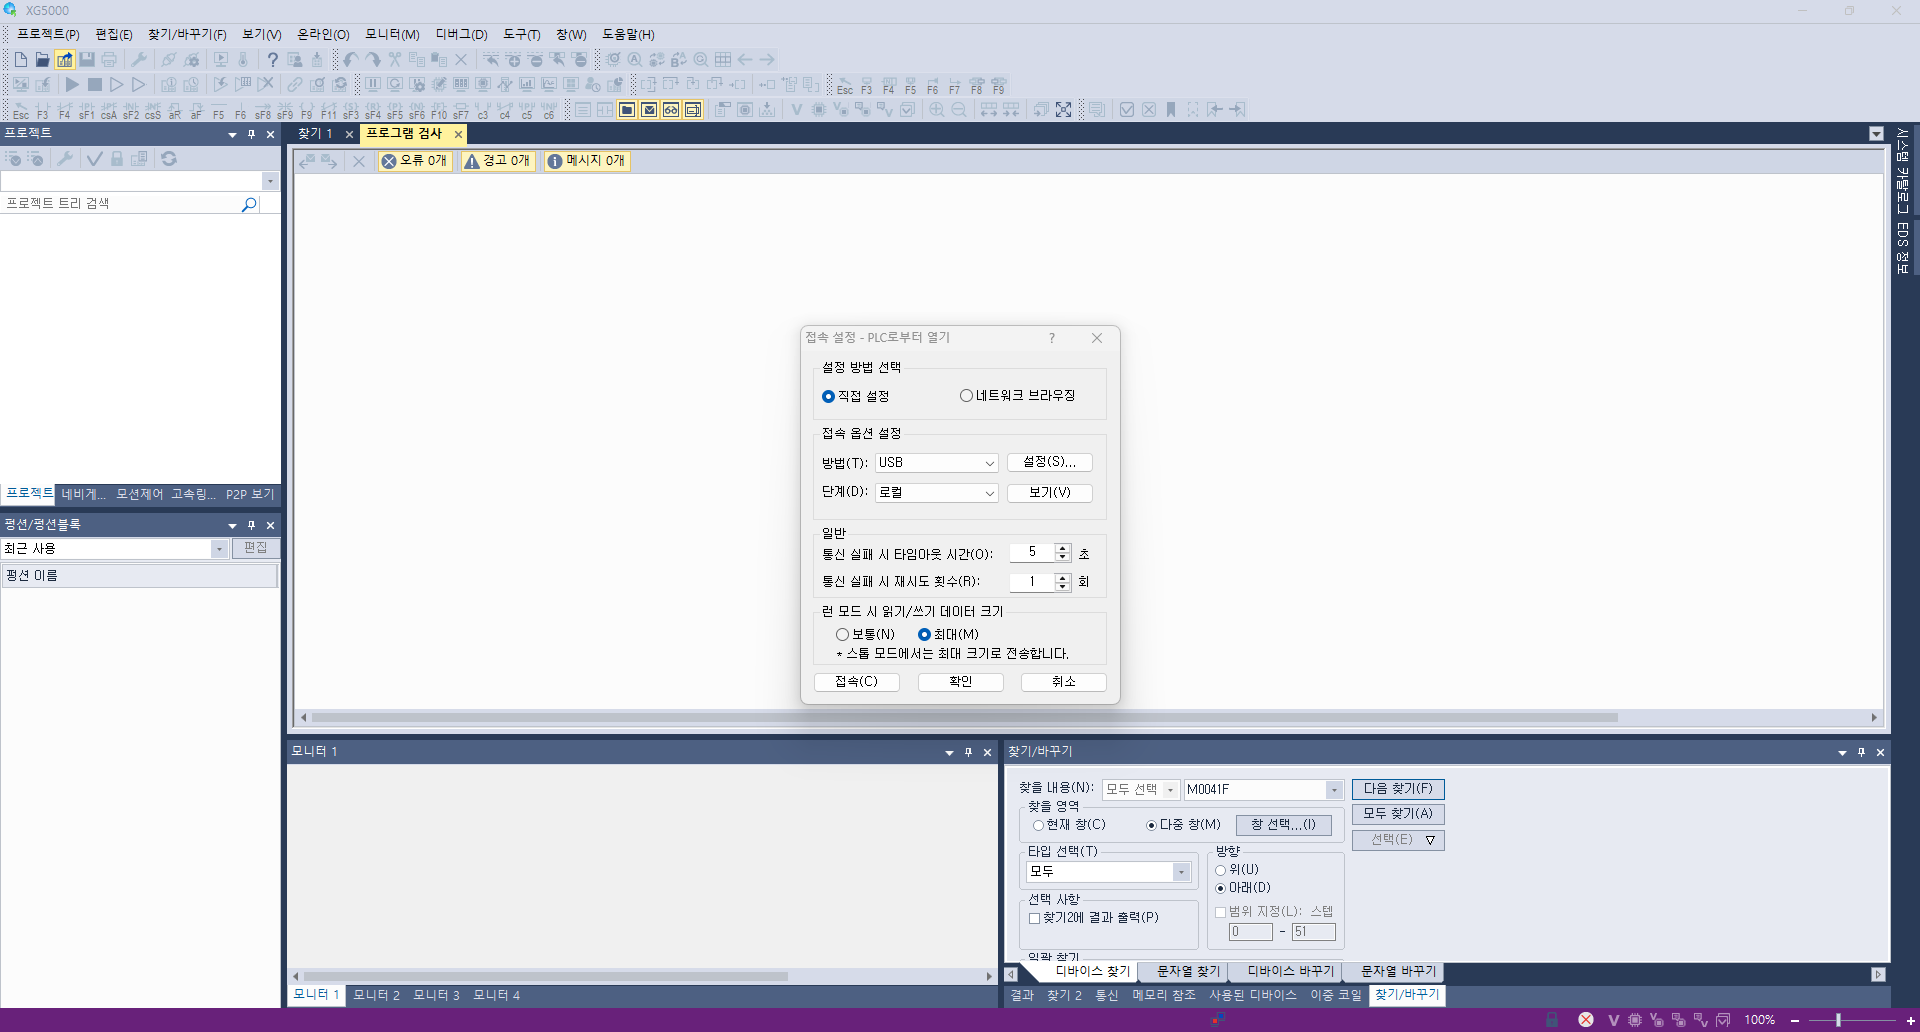Open an existing project file
Image resolution: width=1920 pixels, height=1032 pixels.
42,59
